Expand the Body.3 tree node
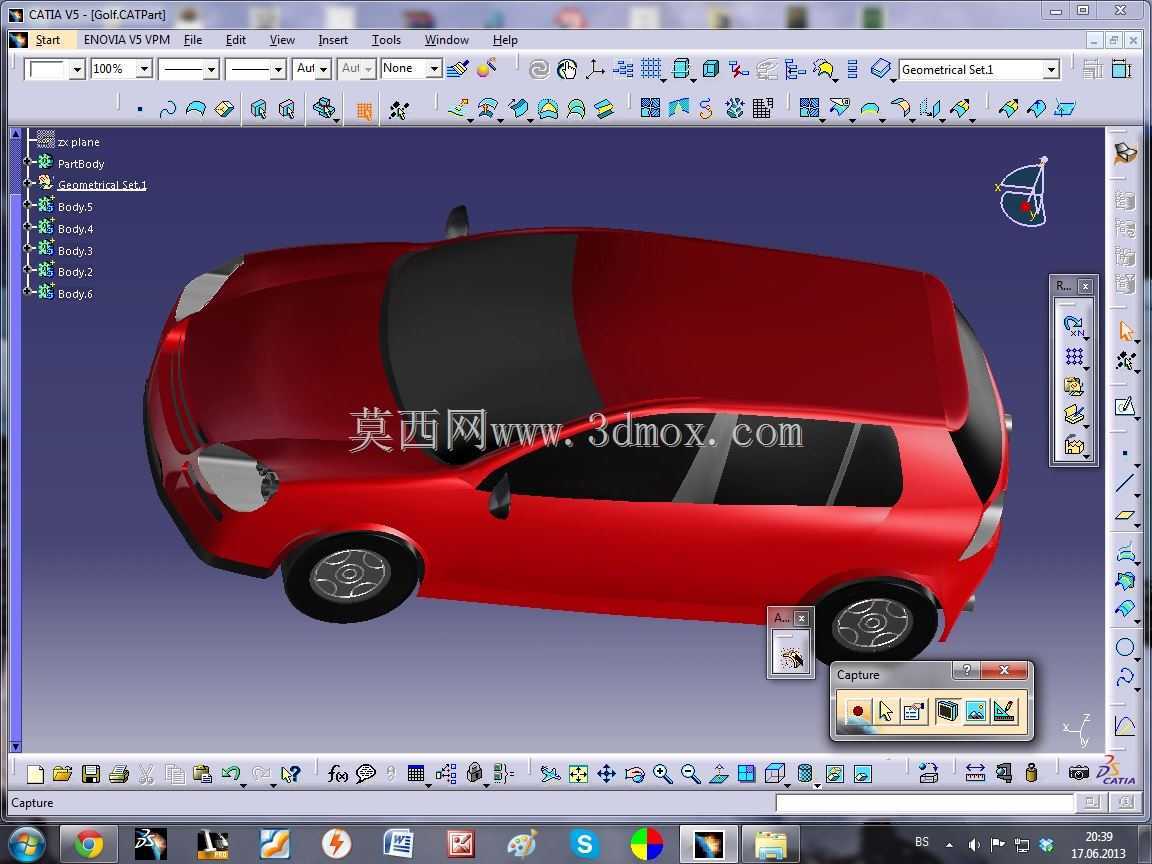Screen dimensions: 1152x864 pyautogui.click(x=26, y=248)
